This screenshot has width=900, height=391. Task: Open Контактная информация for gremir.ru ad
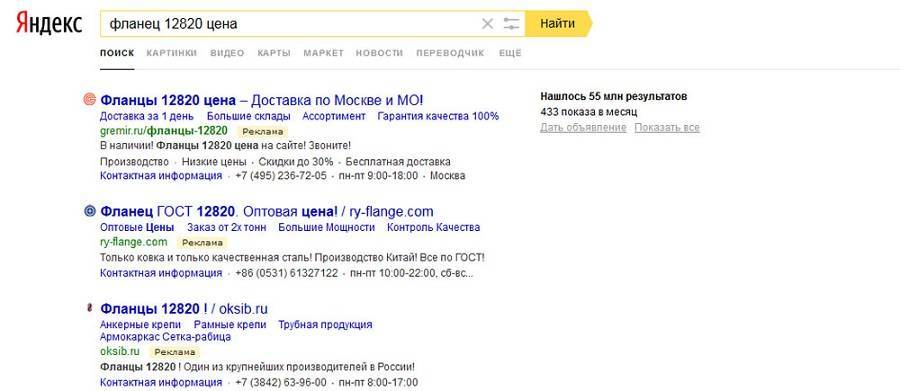coord(161,176)
